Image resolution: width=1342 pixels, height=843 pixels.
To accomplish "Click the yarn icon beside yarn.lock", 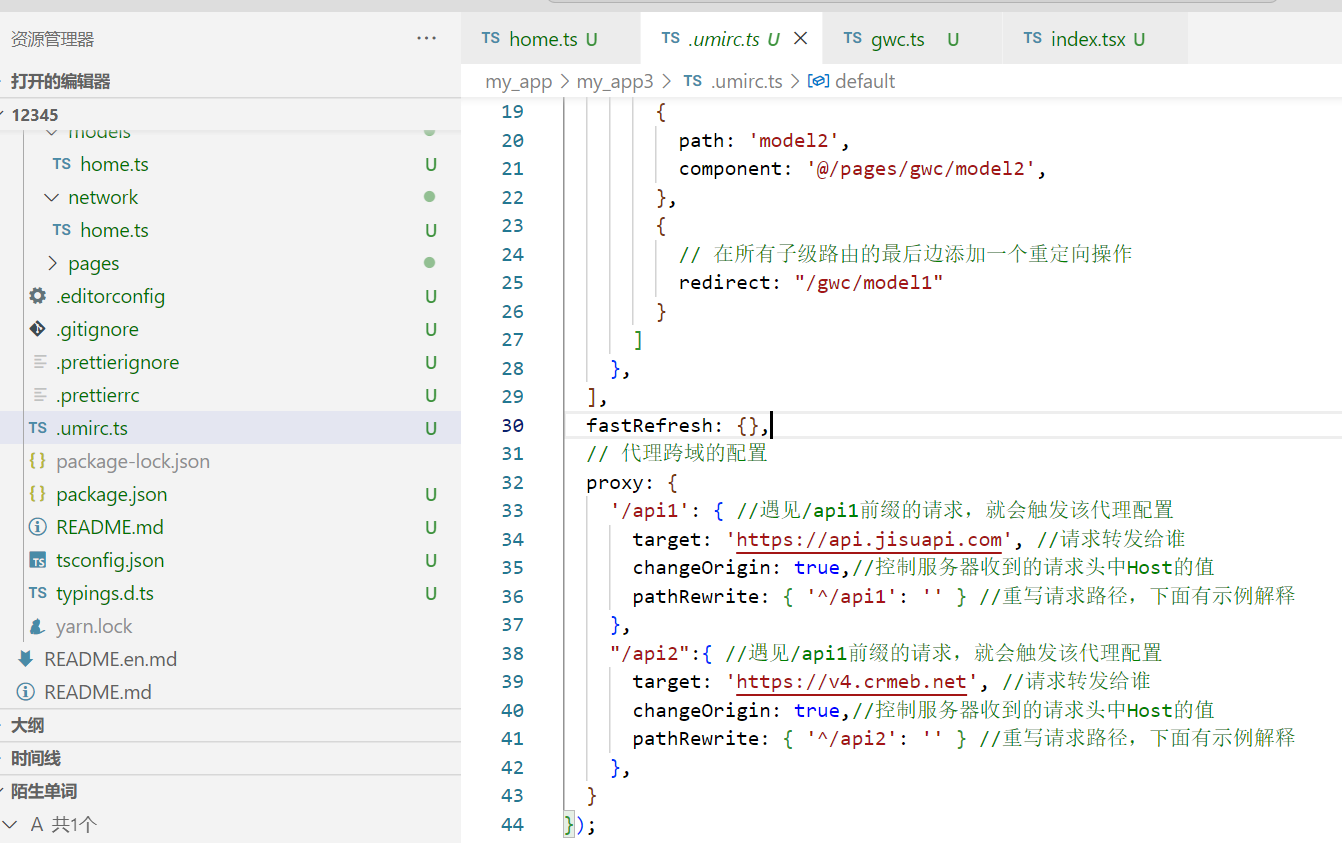I will click(x=38, y=627).
